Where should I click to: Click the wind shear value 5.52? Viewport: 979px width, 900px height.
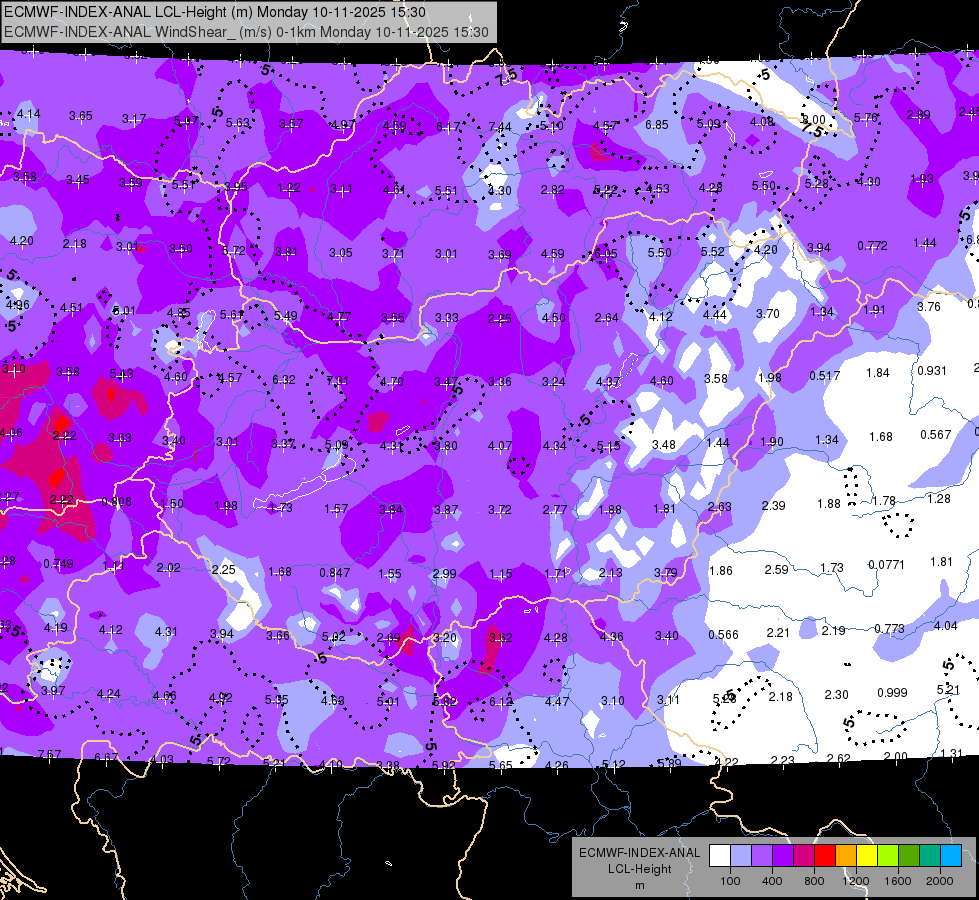[x=712, y=252]
